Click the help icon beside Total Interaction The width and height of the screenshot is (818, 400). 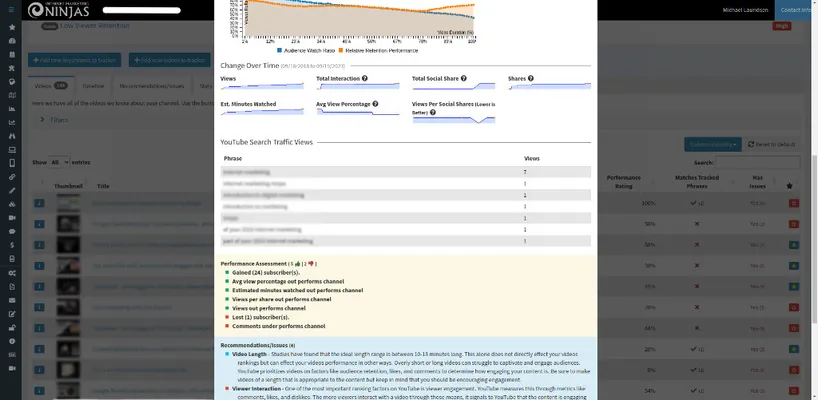point(364,78)
